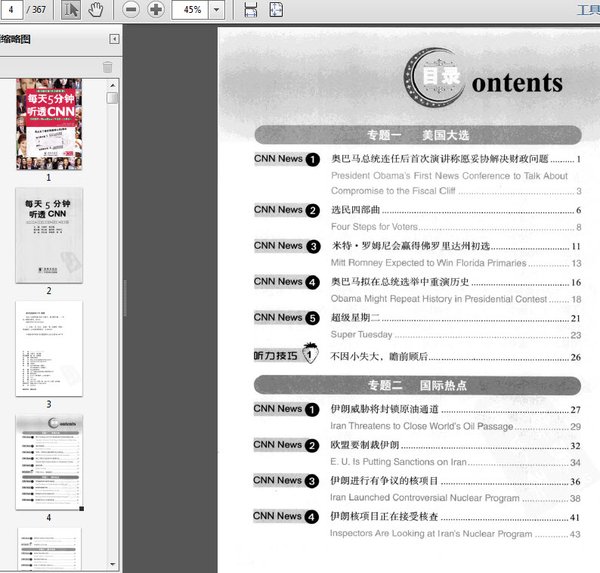Click thumbnail scrollbar up arrow
Screen dimensions: 600x573
pos(112,85)
